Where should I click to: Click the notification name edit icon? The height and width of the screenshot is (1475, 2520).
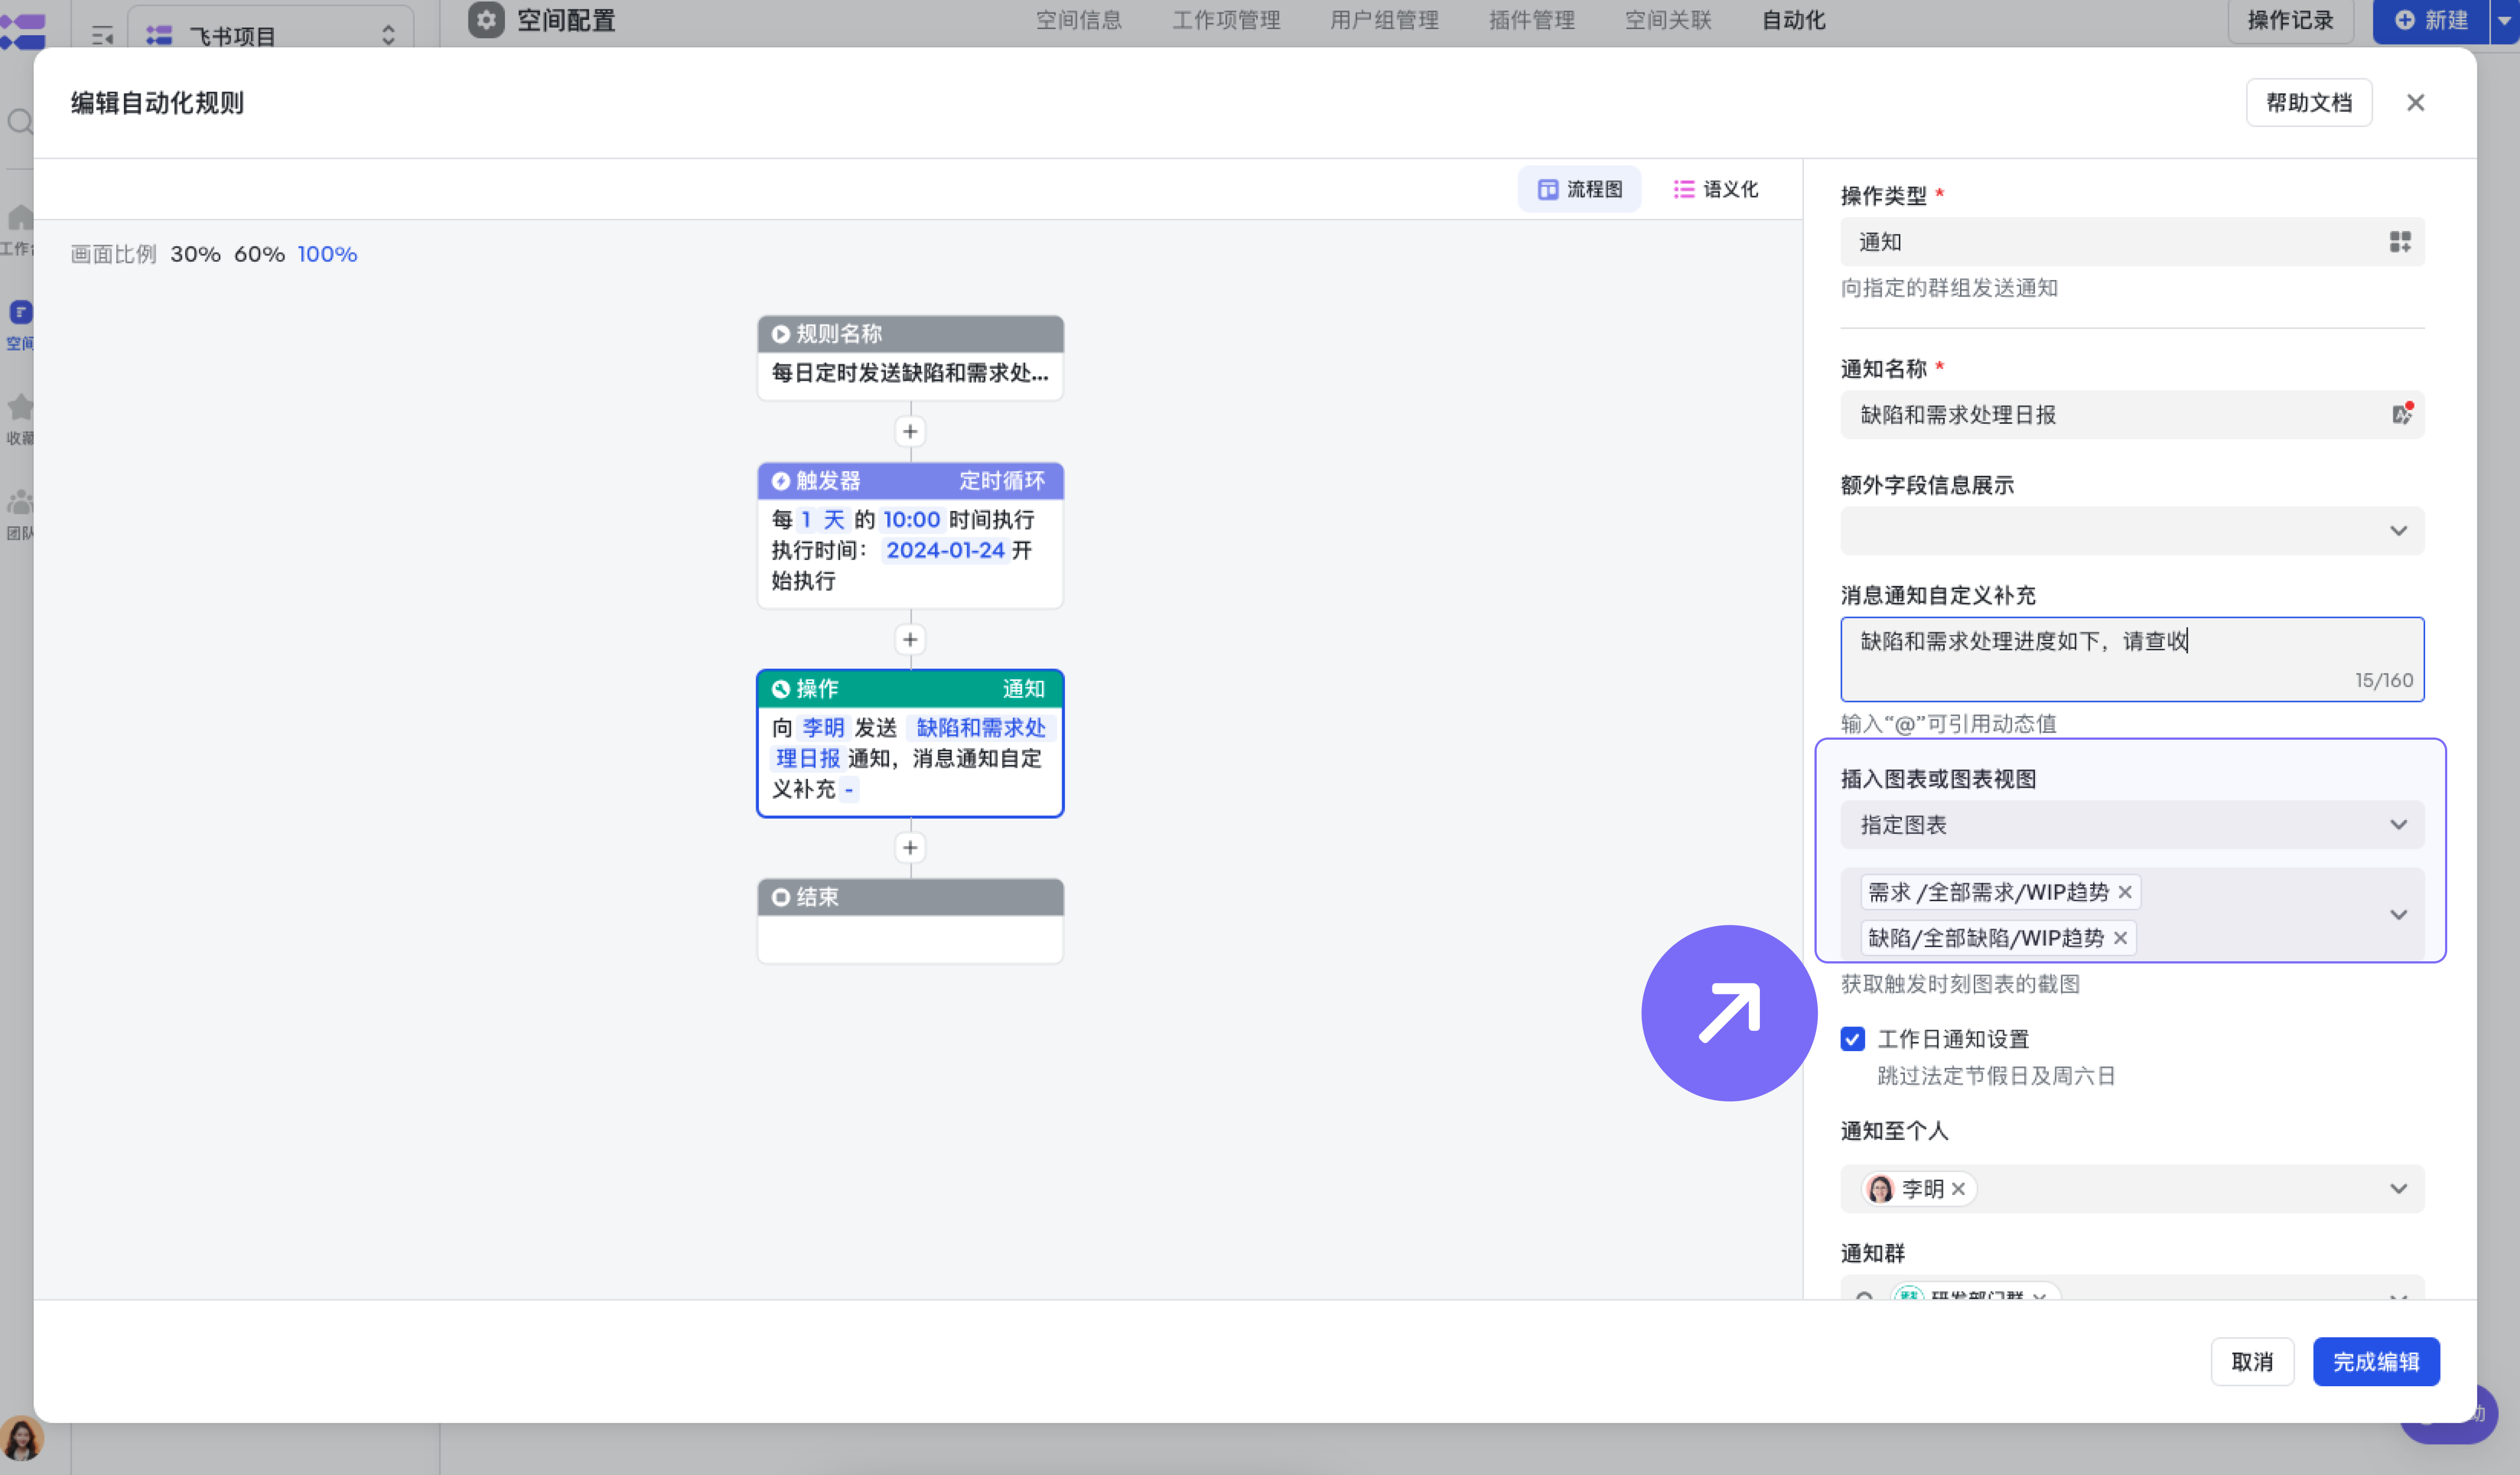pyautogui.click(x=2402, y=413)
